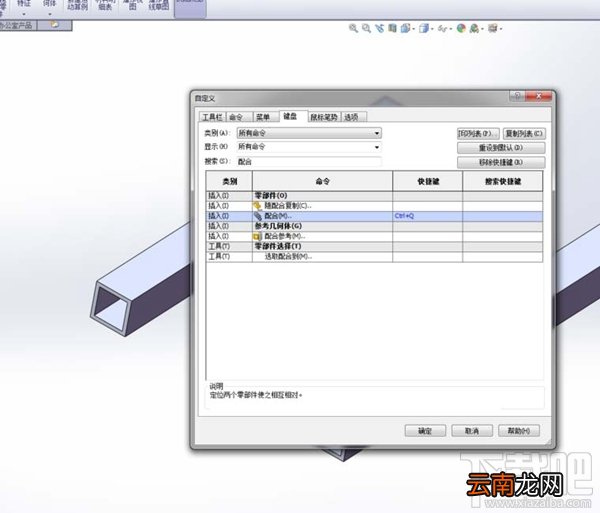Image resolution: width=600 pixels, height=513 pixels.
Task: Click the Ctrl+Q shortcut cell
Action: (x=428, y=216)
